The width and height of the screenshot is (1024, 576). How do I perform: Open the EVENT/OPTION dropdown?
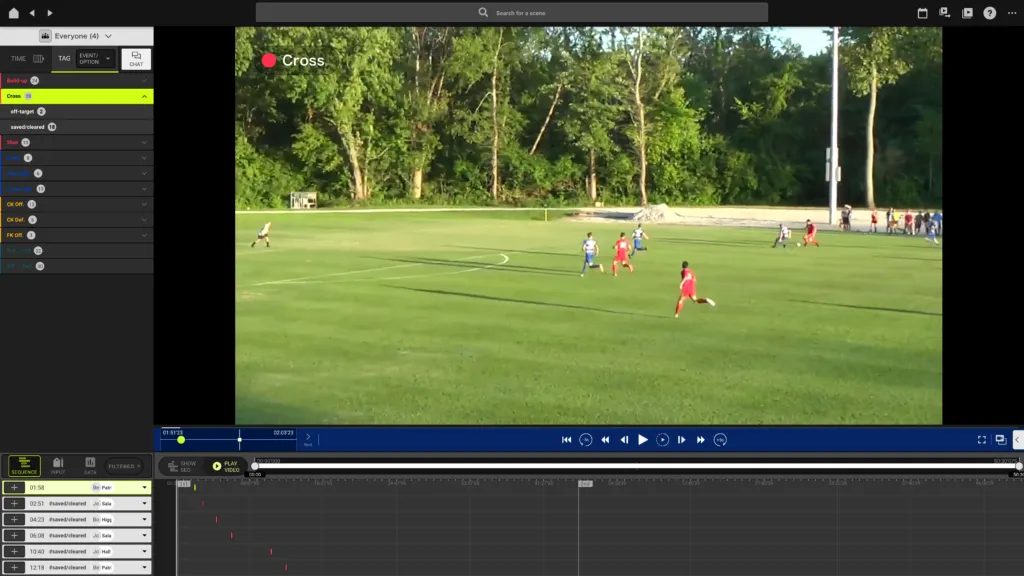tap(95, 59)
